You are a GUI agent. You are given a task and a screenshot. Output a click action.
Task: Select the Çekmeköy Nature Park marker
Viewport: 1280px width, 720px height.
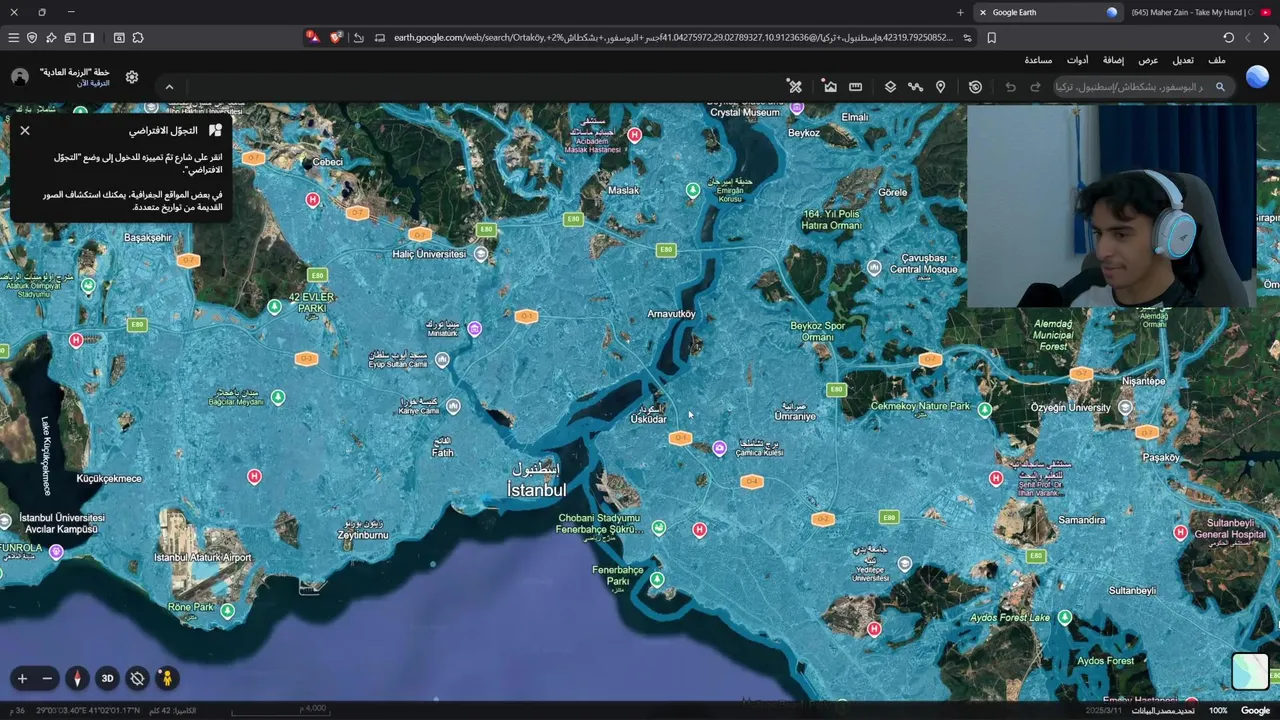click(985, 409)
